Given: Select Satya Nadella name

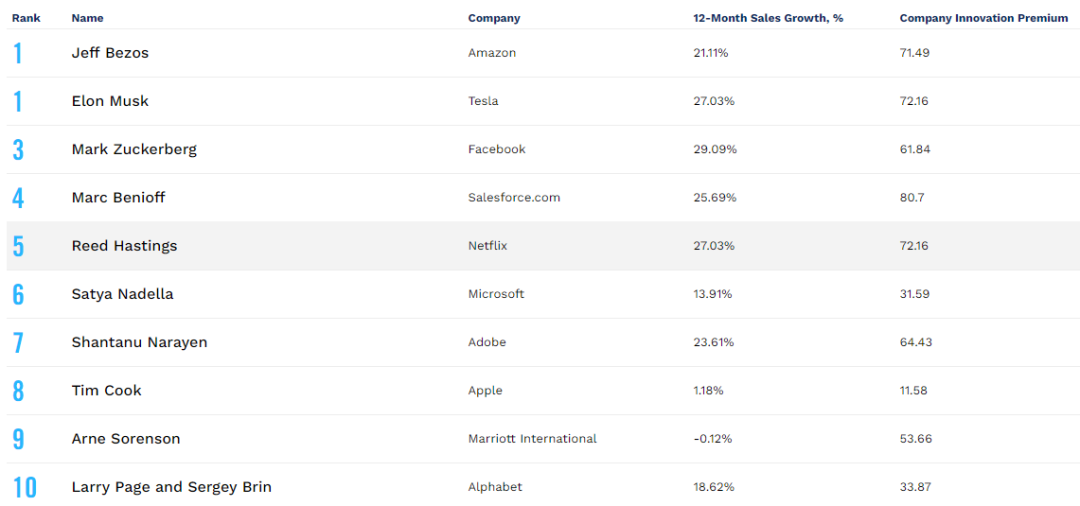Looking at the screenshot, I should click(x=123, y=294).
